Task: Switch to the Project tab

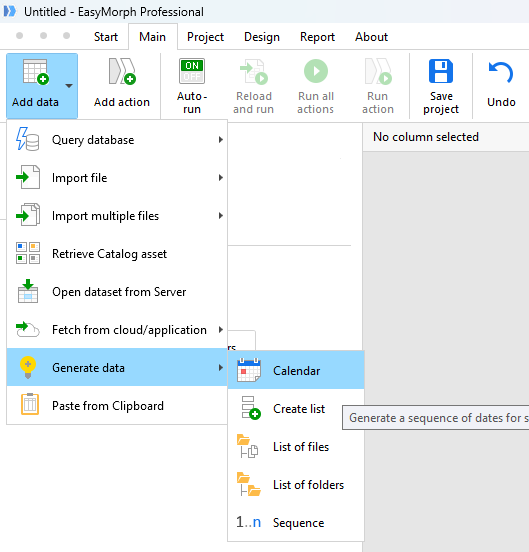Action: point(205,37)
